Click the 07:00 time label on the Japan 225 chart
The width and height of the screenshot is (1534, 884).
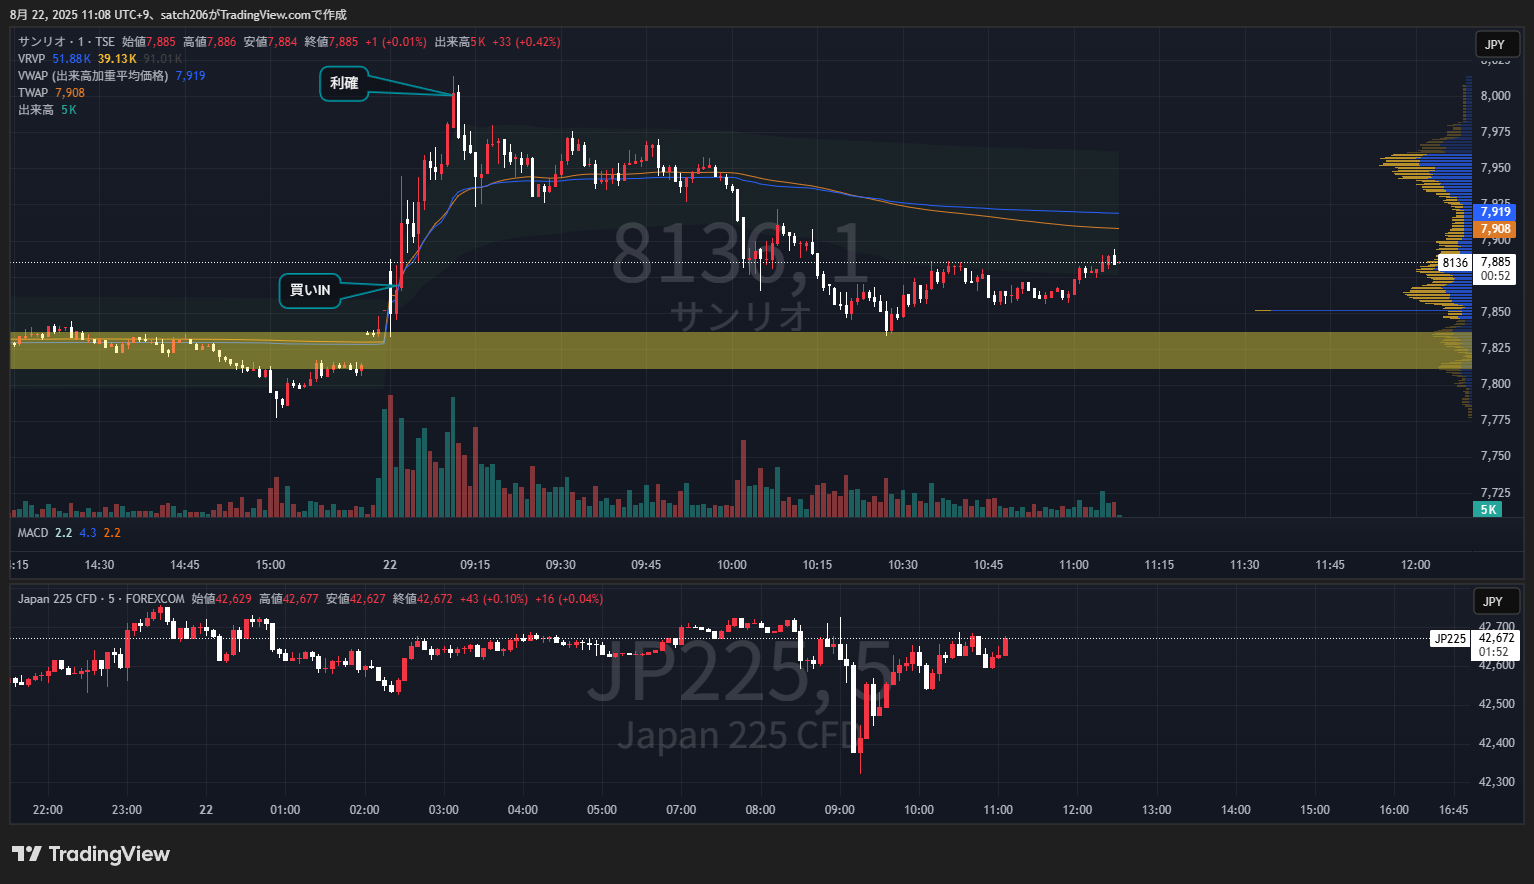(x=681, y=810)
